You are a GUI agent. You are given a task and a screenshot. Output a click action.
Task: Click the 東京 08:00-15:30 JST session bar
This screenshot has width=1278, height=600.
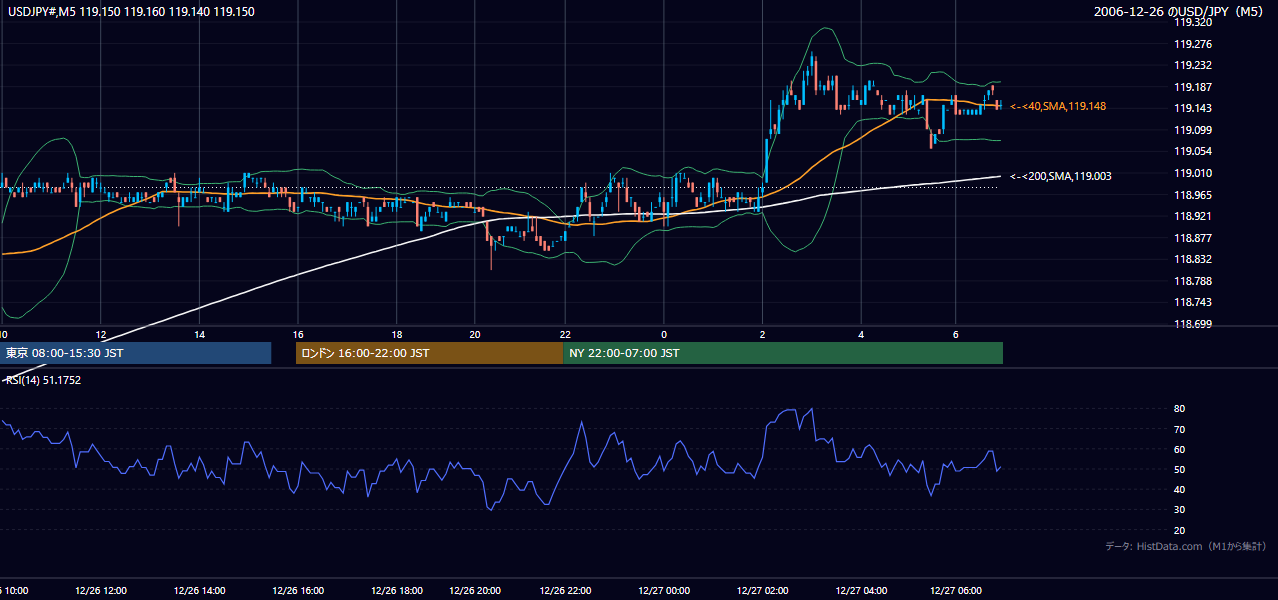135,353
